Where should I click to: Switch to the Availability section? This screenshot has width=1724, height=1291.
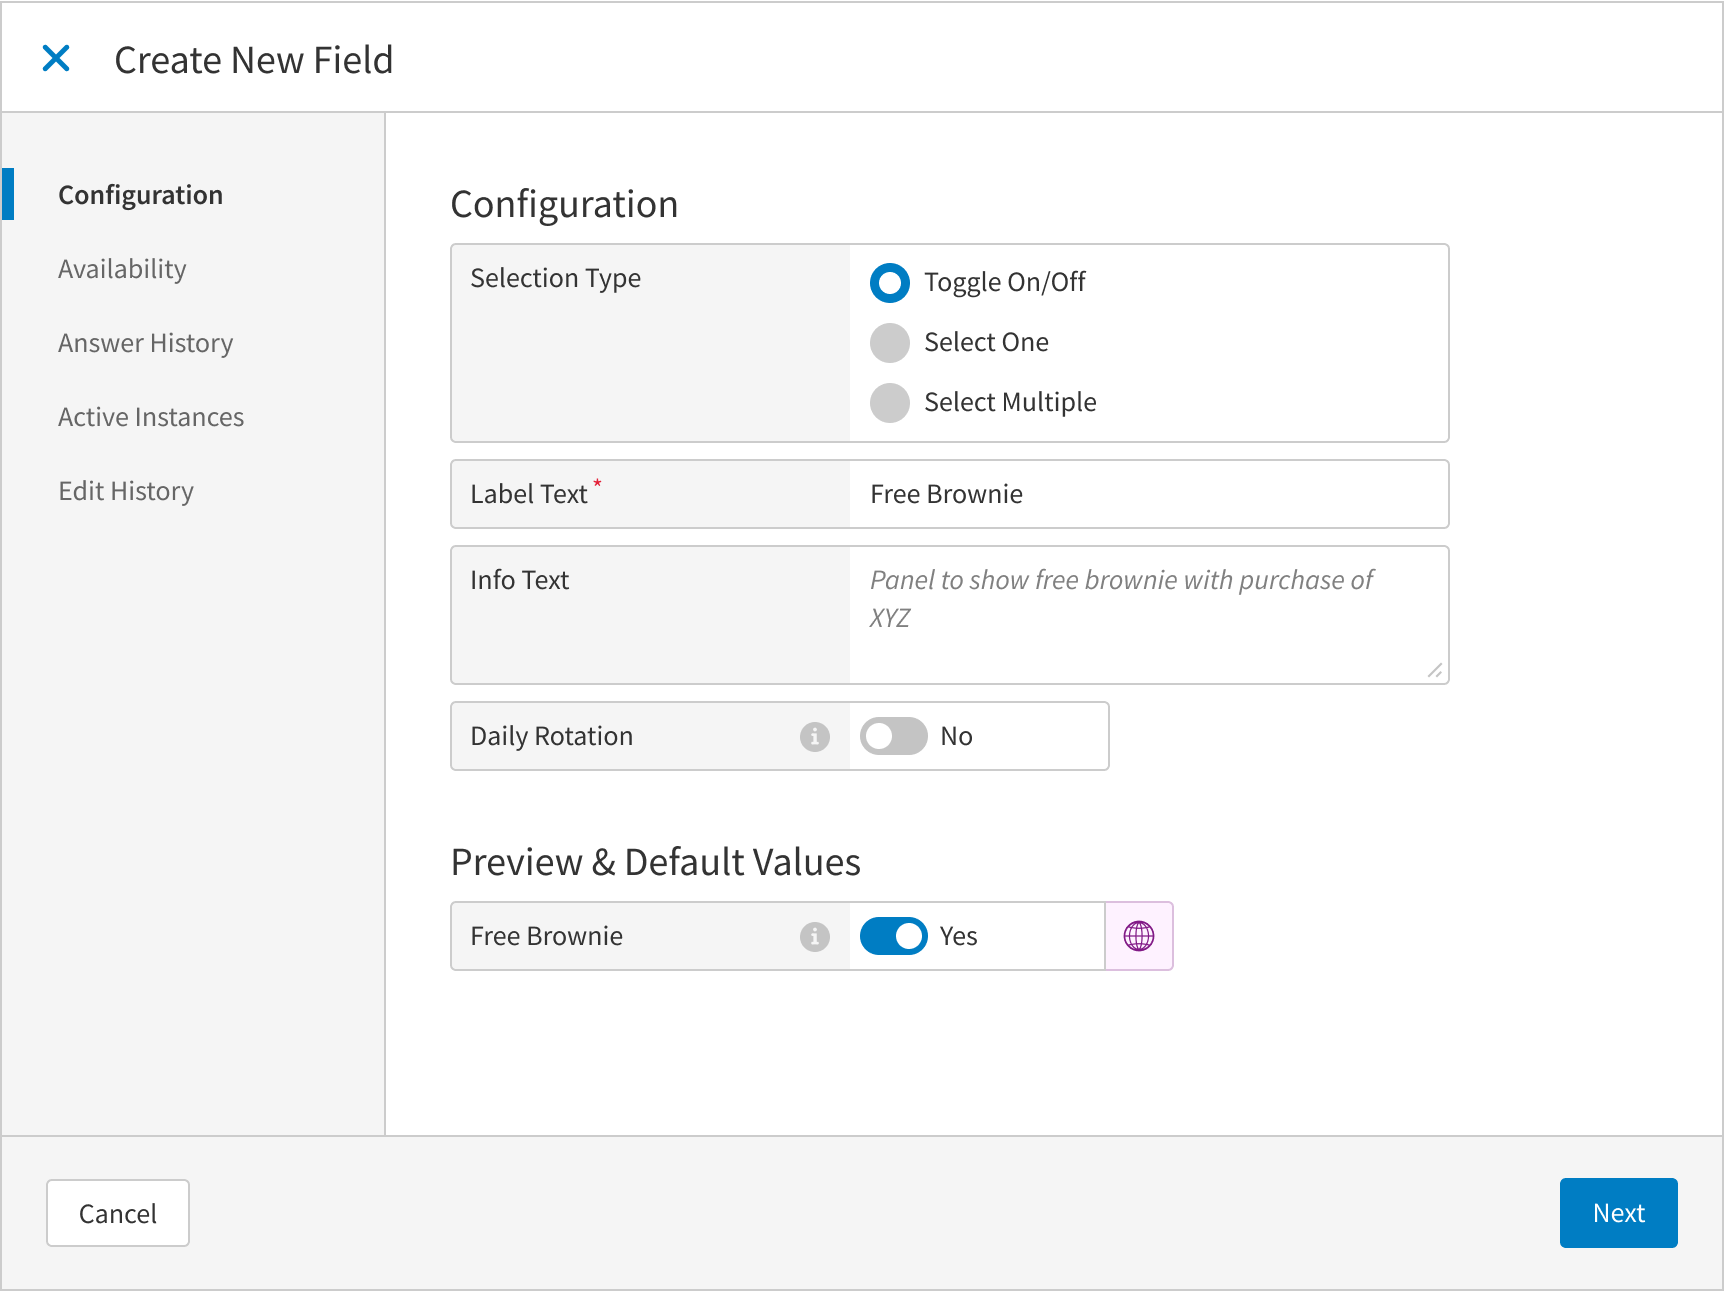(122, 268)
